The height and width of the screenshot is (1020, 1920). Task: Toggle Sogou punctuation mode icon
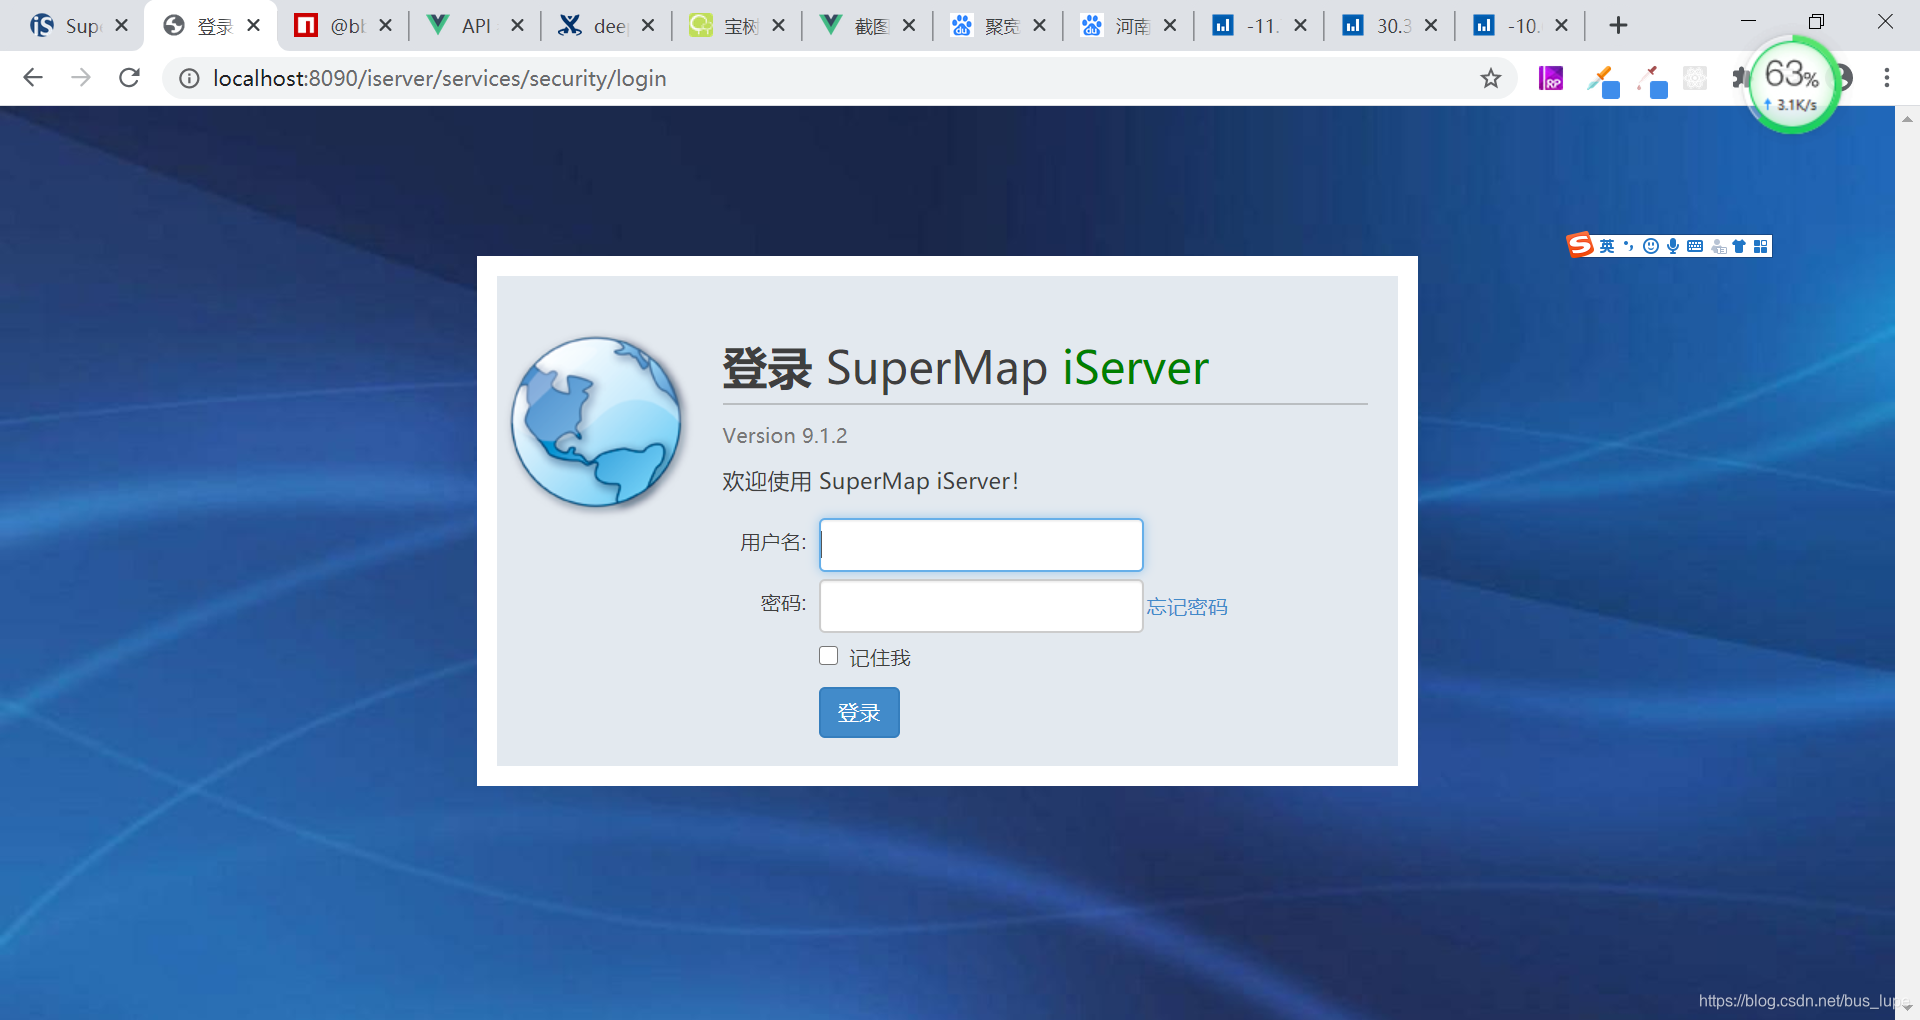tap(1629, 246)
